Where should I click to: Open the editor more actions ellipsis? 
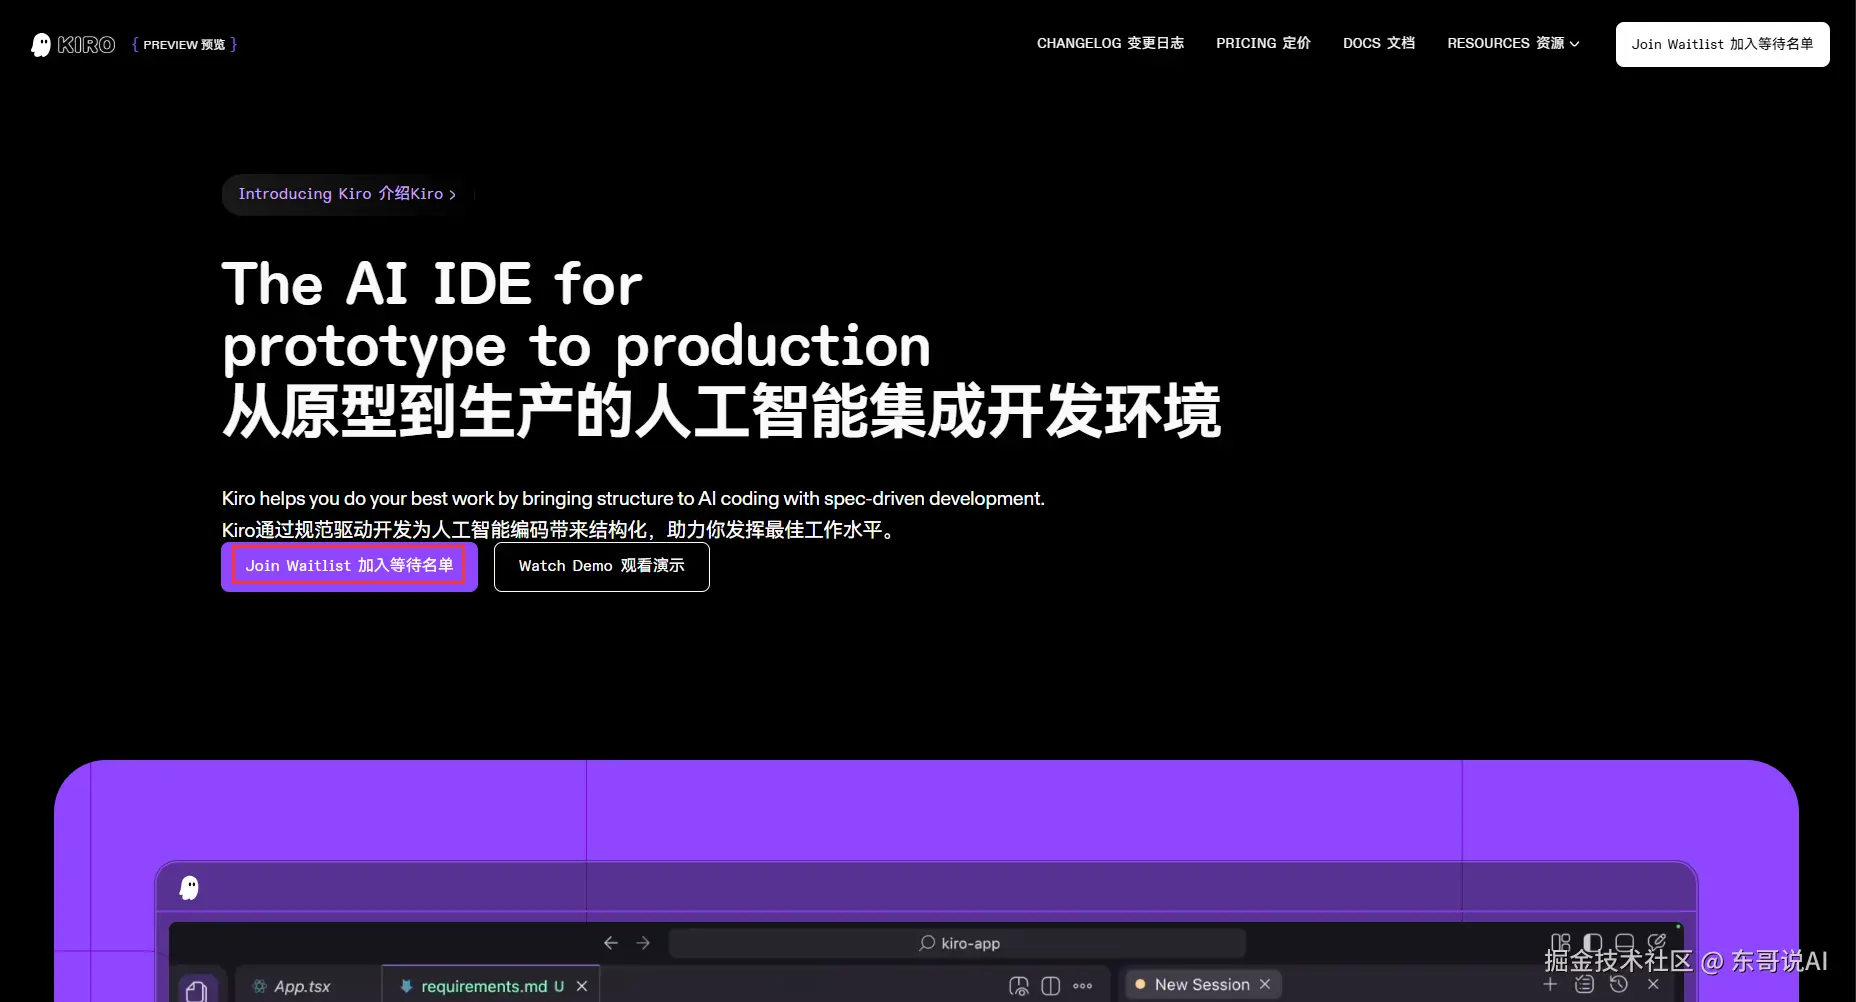(1083, 986)
